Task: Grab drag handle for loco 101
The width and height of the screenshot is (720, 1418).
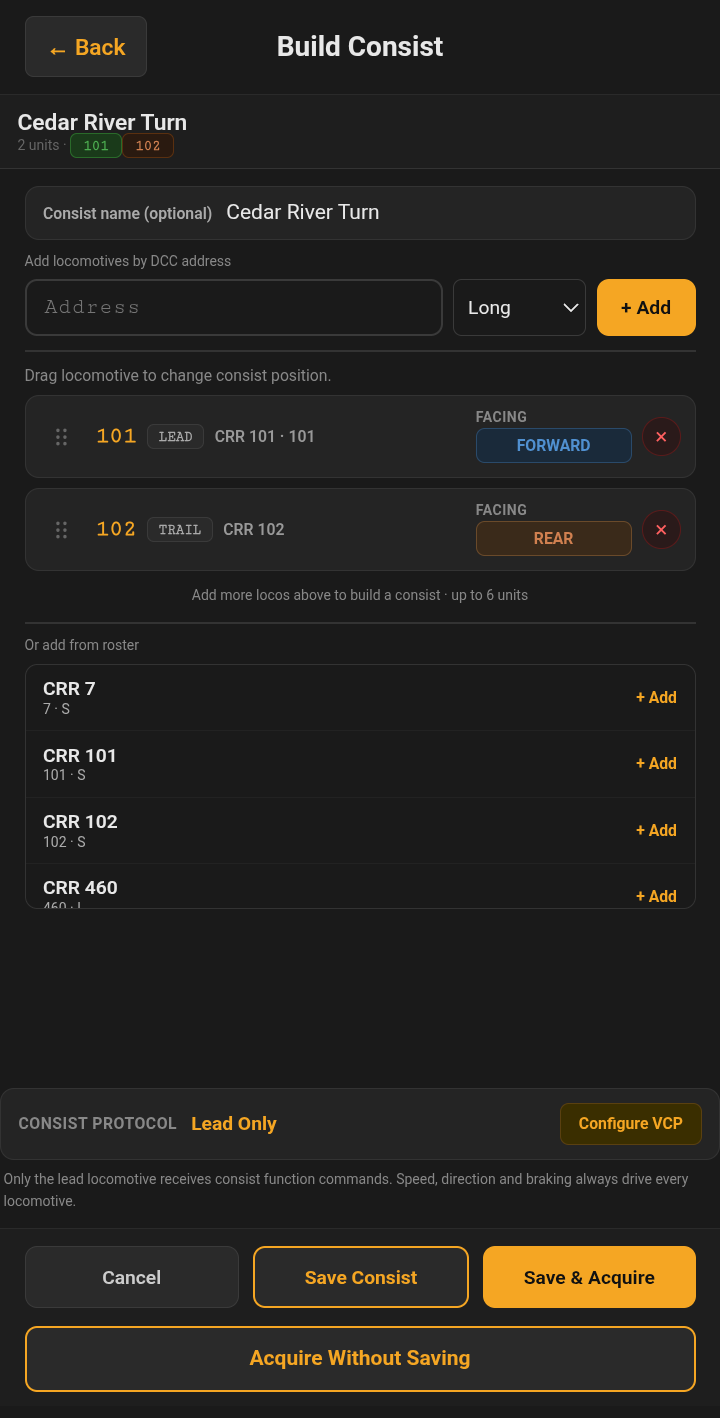Action: pyautogui.click(x=61, y=437)
